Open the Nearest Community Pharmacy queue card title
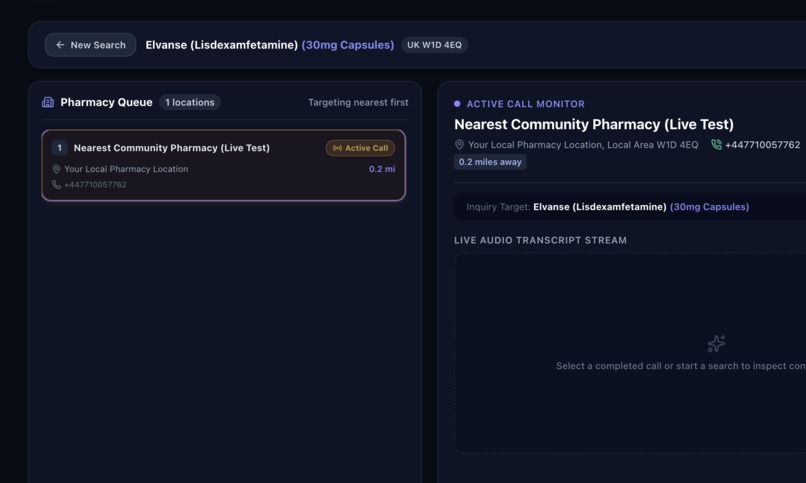The image size is (806, 483). pyautogui.click(x=172, y=148)
